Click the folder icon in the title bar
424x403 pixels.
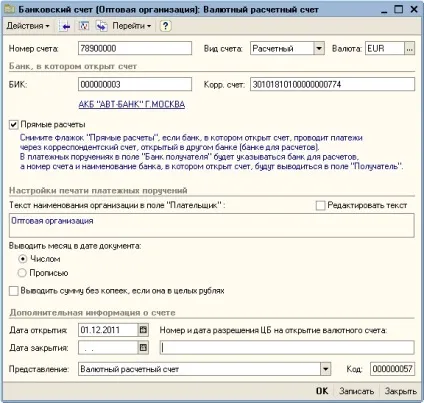[9, 9]
